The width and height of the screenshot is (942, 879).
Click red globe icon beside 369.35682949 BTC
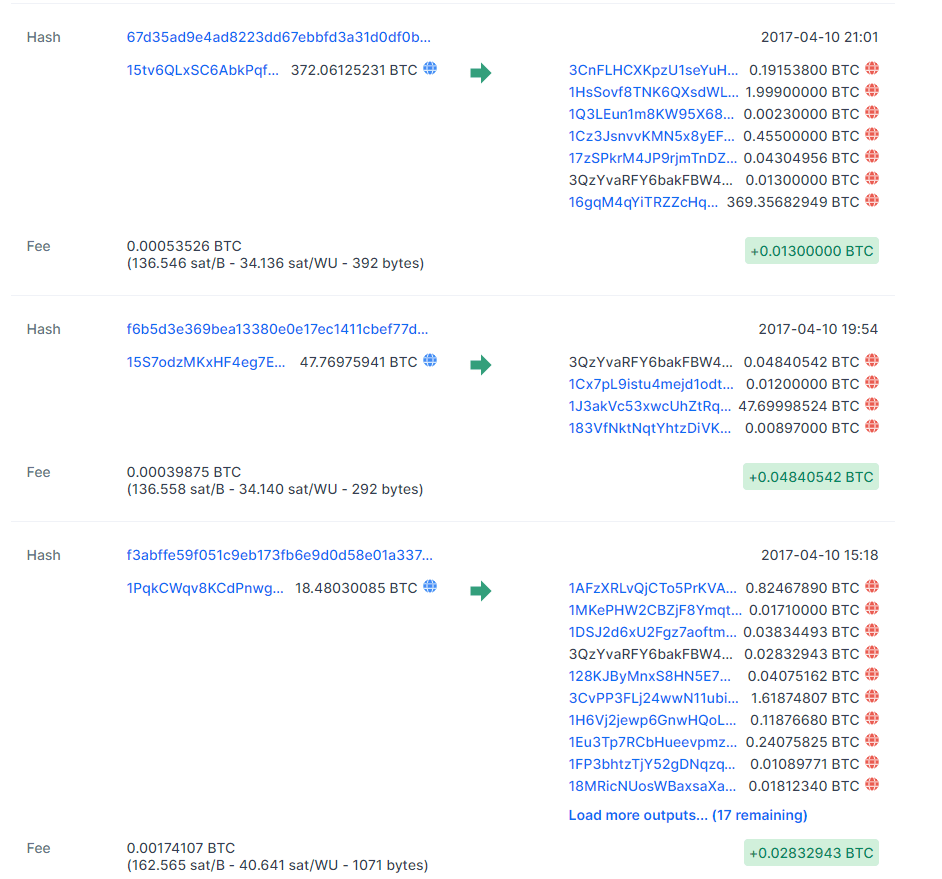tap(872, 201)
